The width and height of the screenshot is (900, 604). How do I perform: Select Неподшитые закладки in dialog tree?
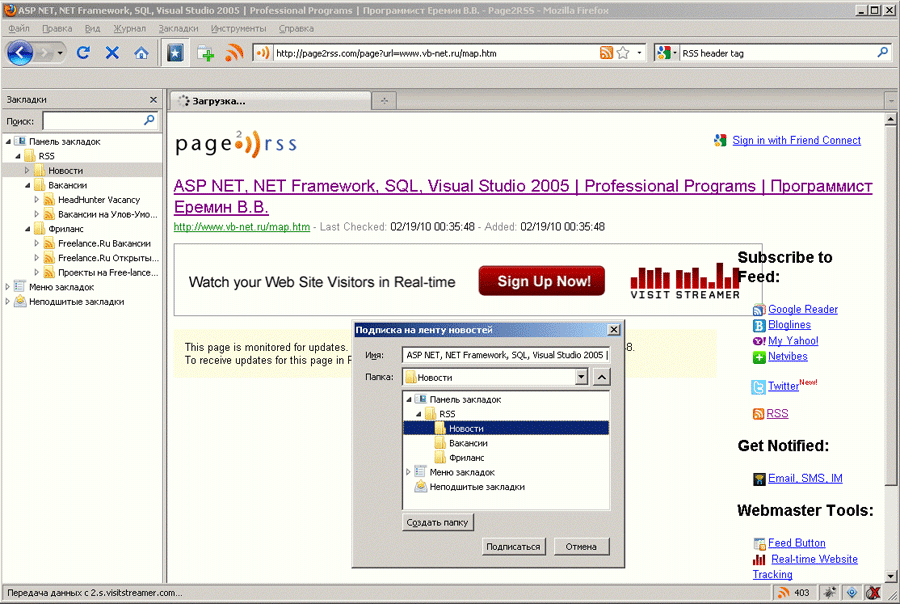click(x=470, y=487)
